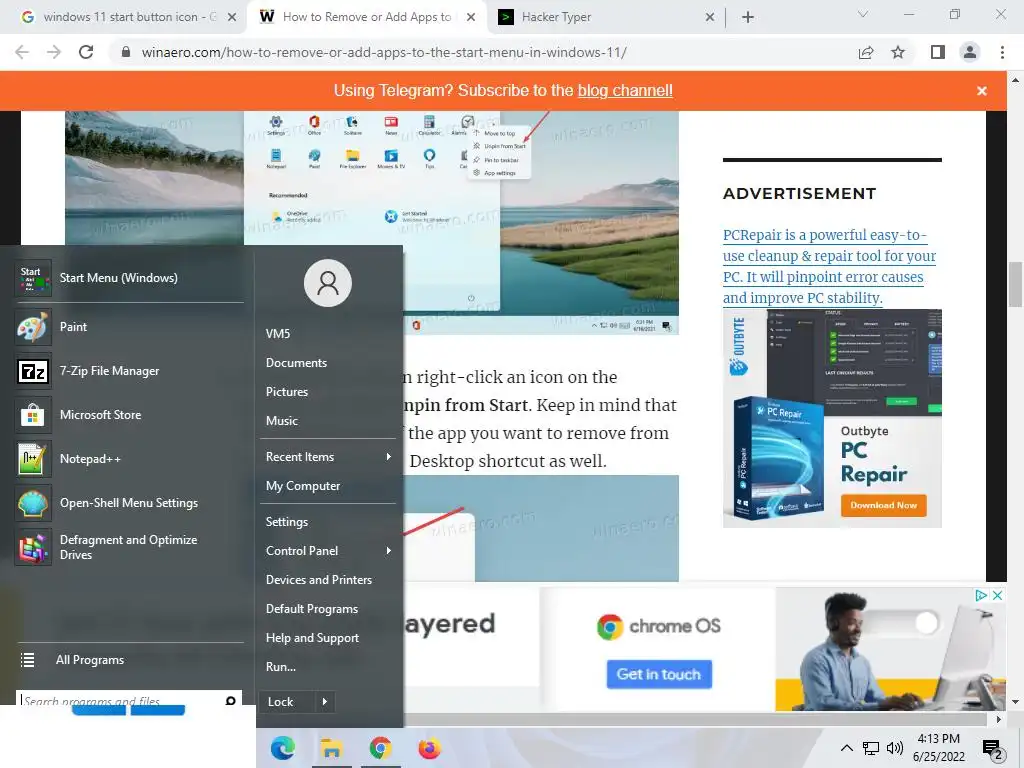Open the Chrome profile menu
1024x768 pixels.
(x=970, y=52)
